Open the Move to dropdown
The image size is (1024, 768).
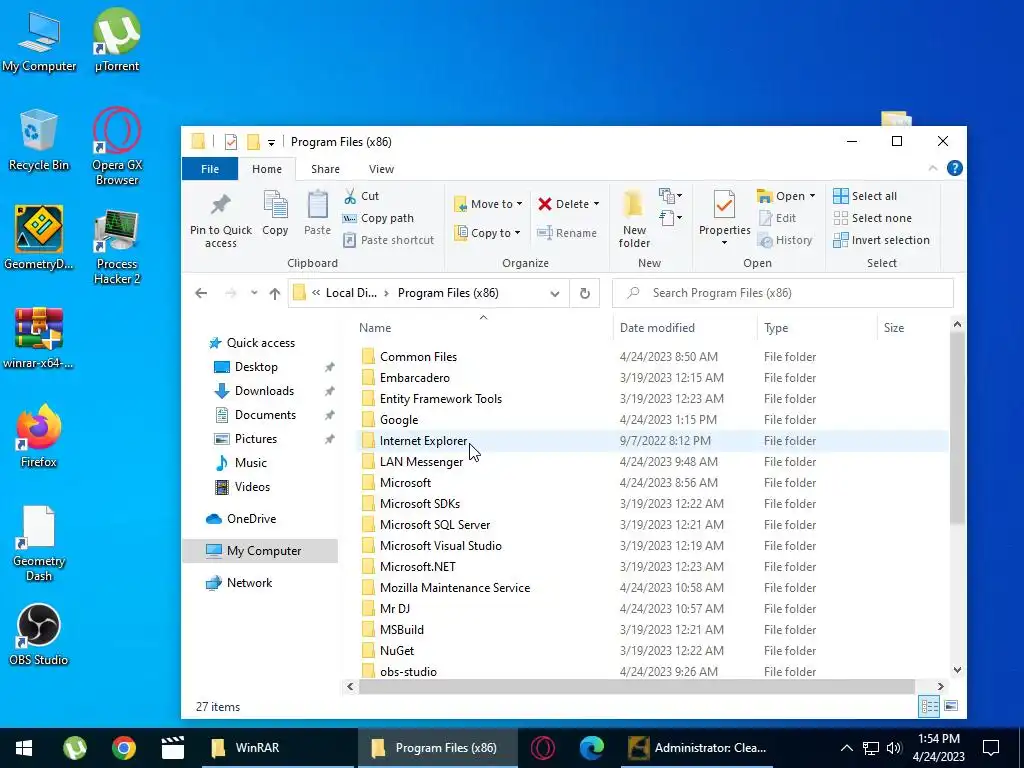click(x=488, y=204)
